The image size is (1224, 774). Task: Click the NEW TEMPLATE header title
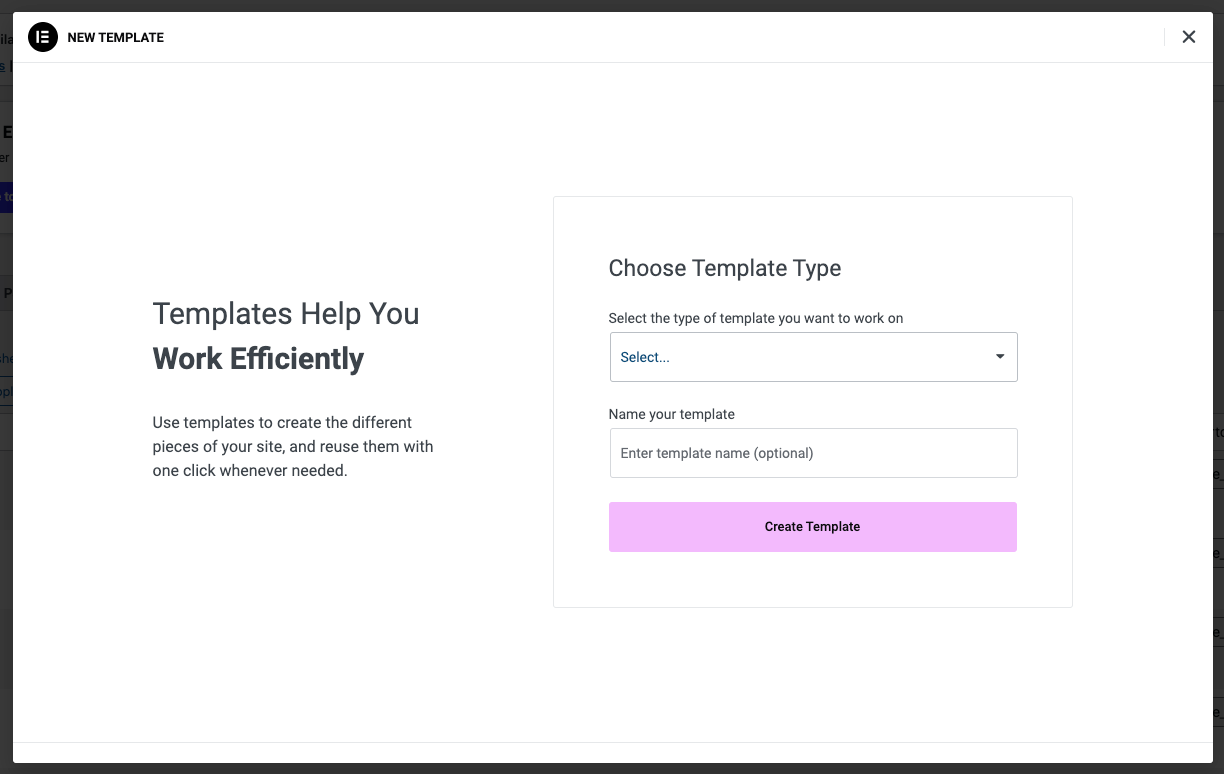(115, 38)
